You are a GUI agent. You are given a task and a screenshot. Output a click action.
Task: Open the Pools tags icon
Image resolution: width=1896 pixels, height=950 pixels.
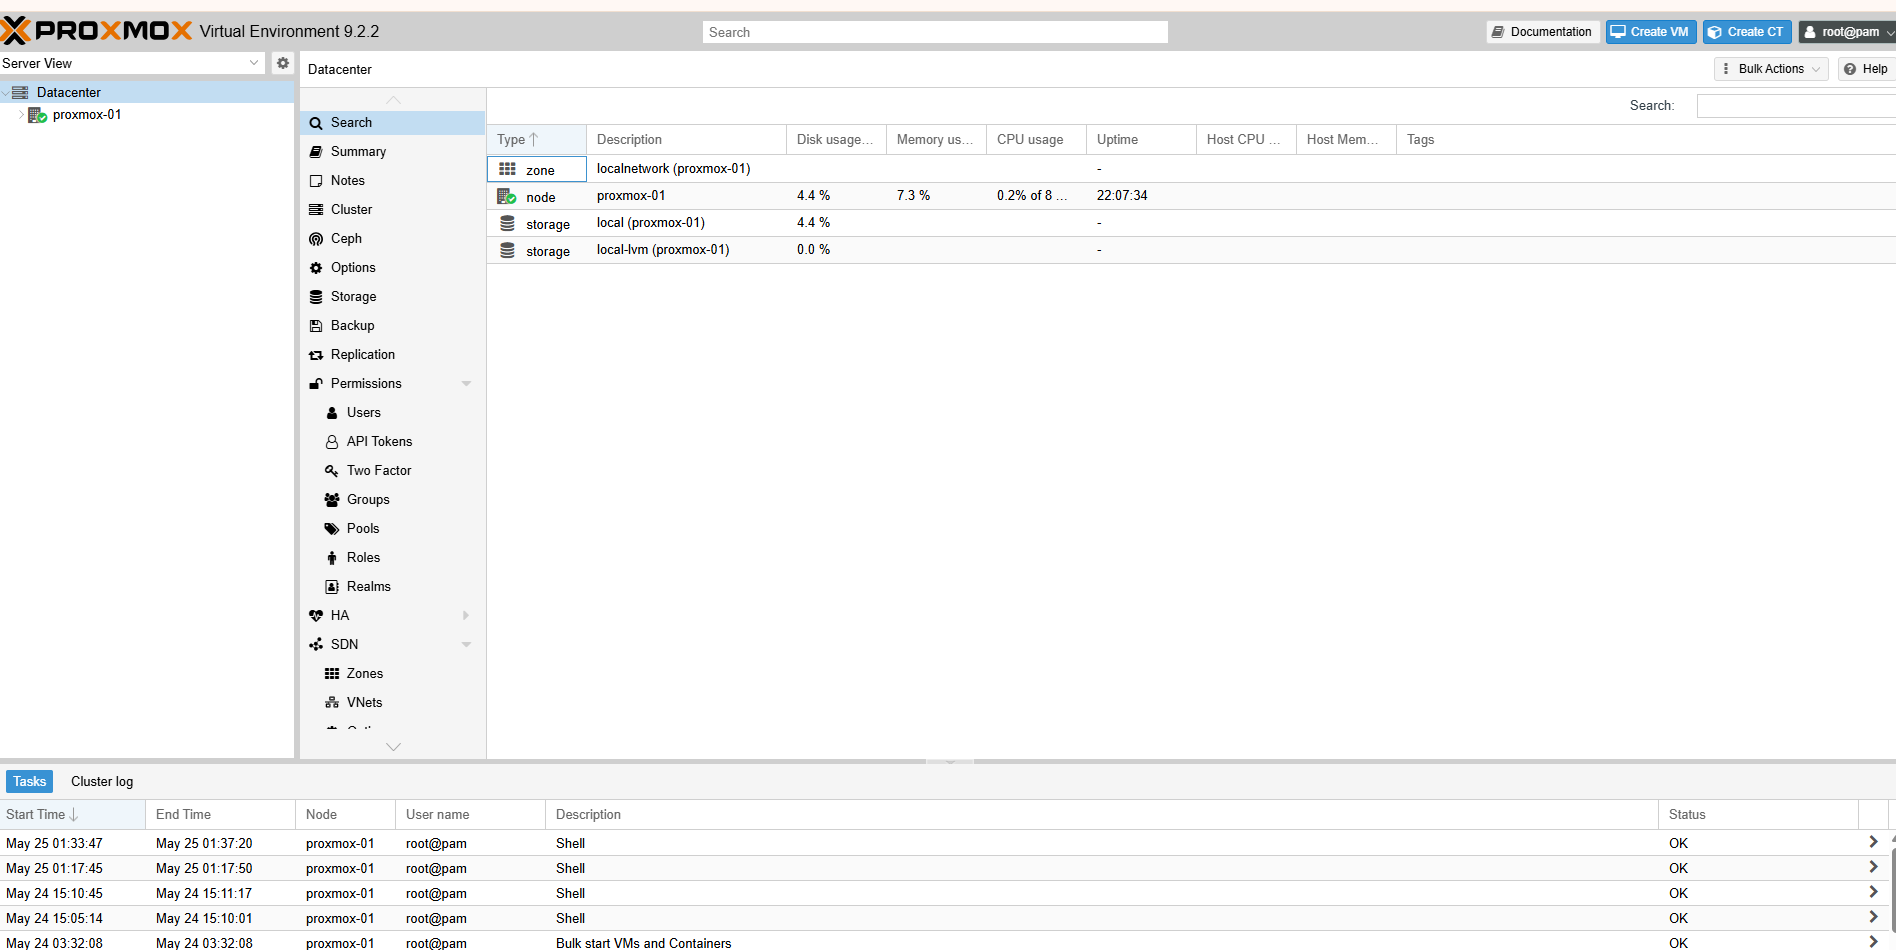point(332,529)
